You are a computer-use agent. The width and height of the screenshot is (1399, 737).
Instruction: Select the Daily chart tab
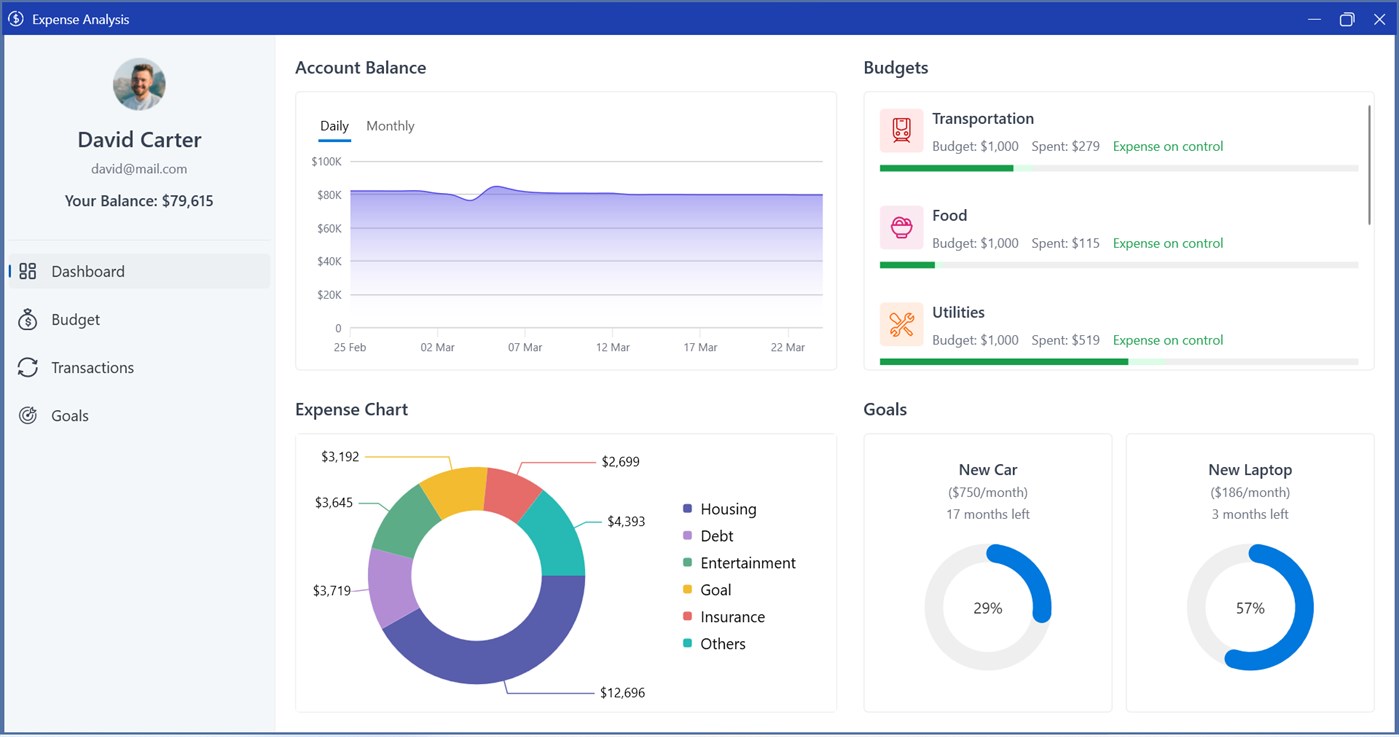[x=334, y=126]
